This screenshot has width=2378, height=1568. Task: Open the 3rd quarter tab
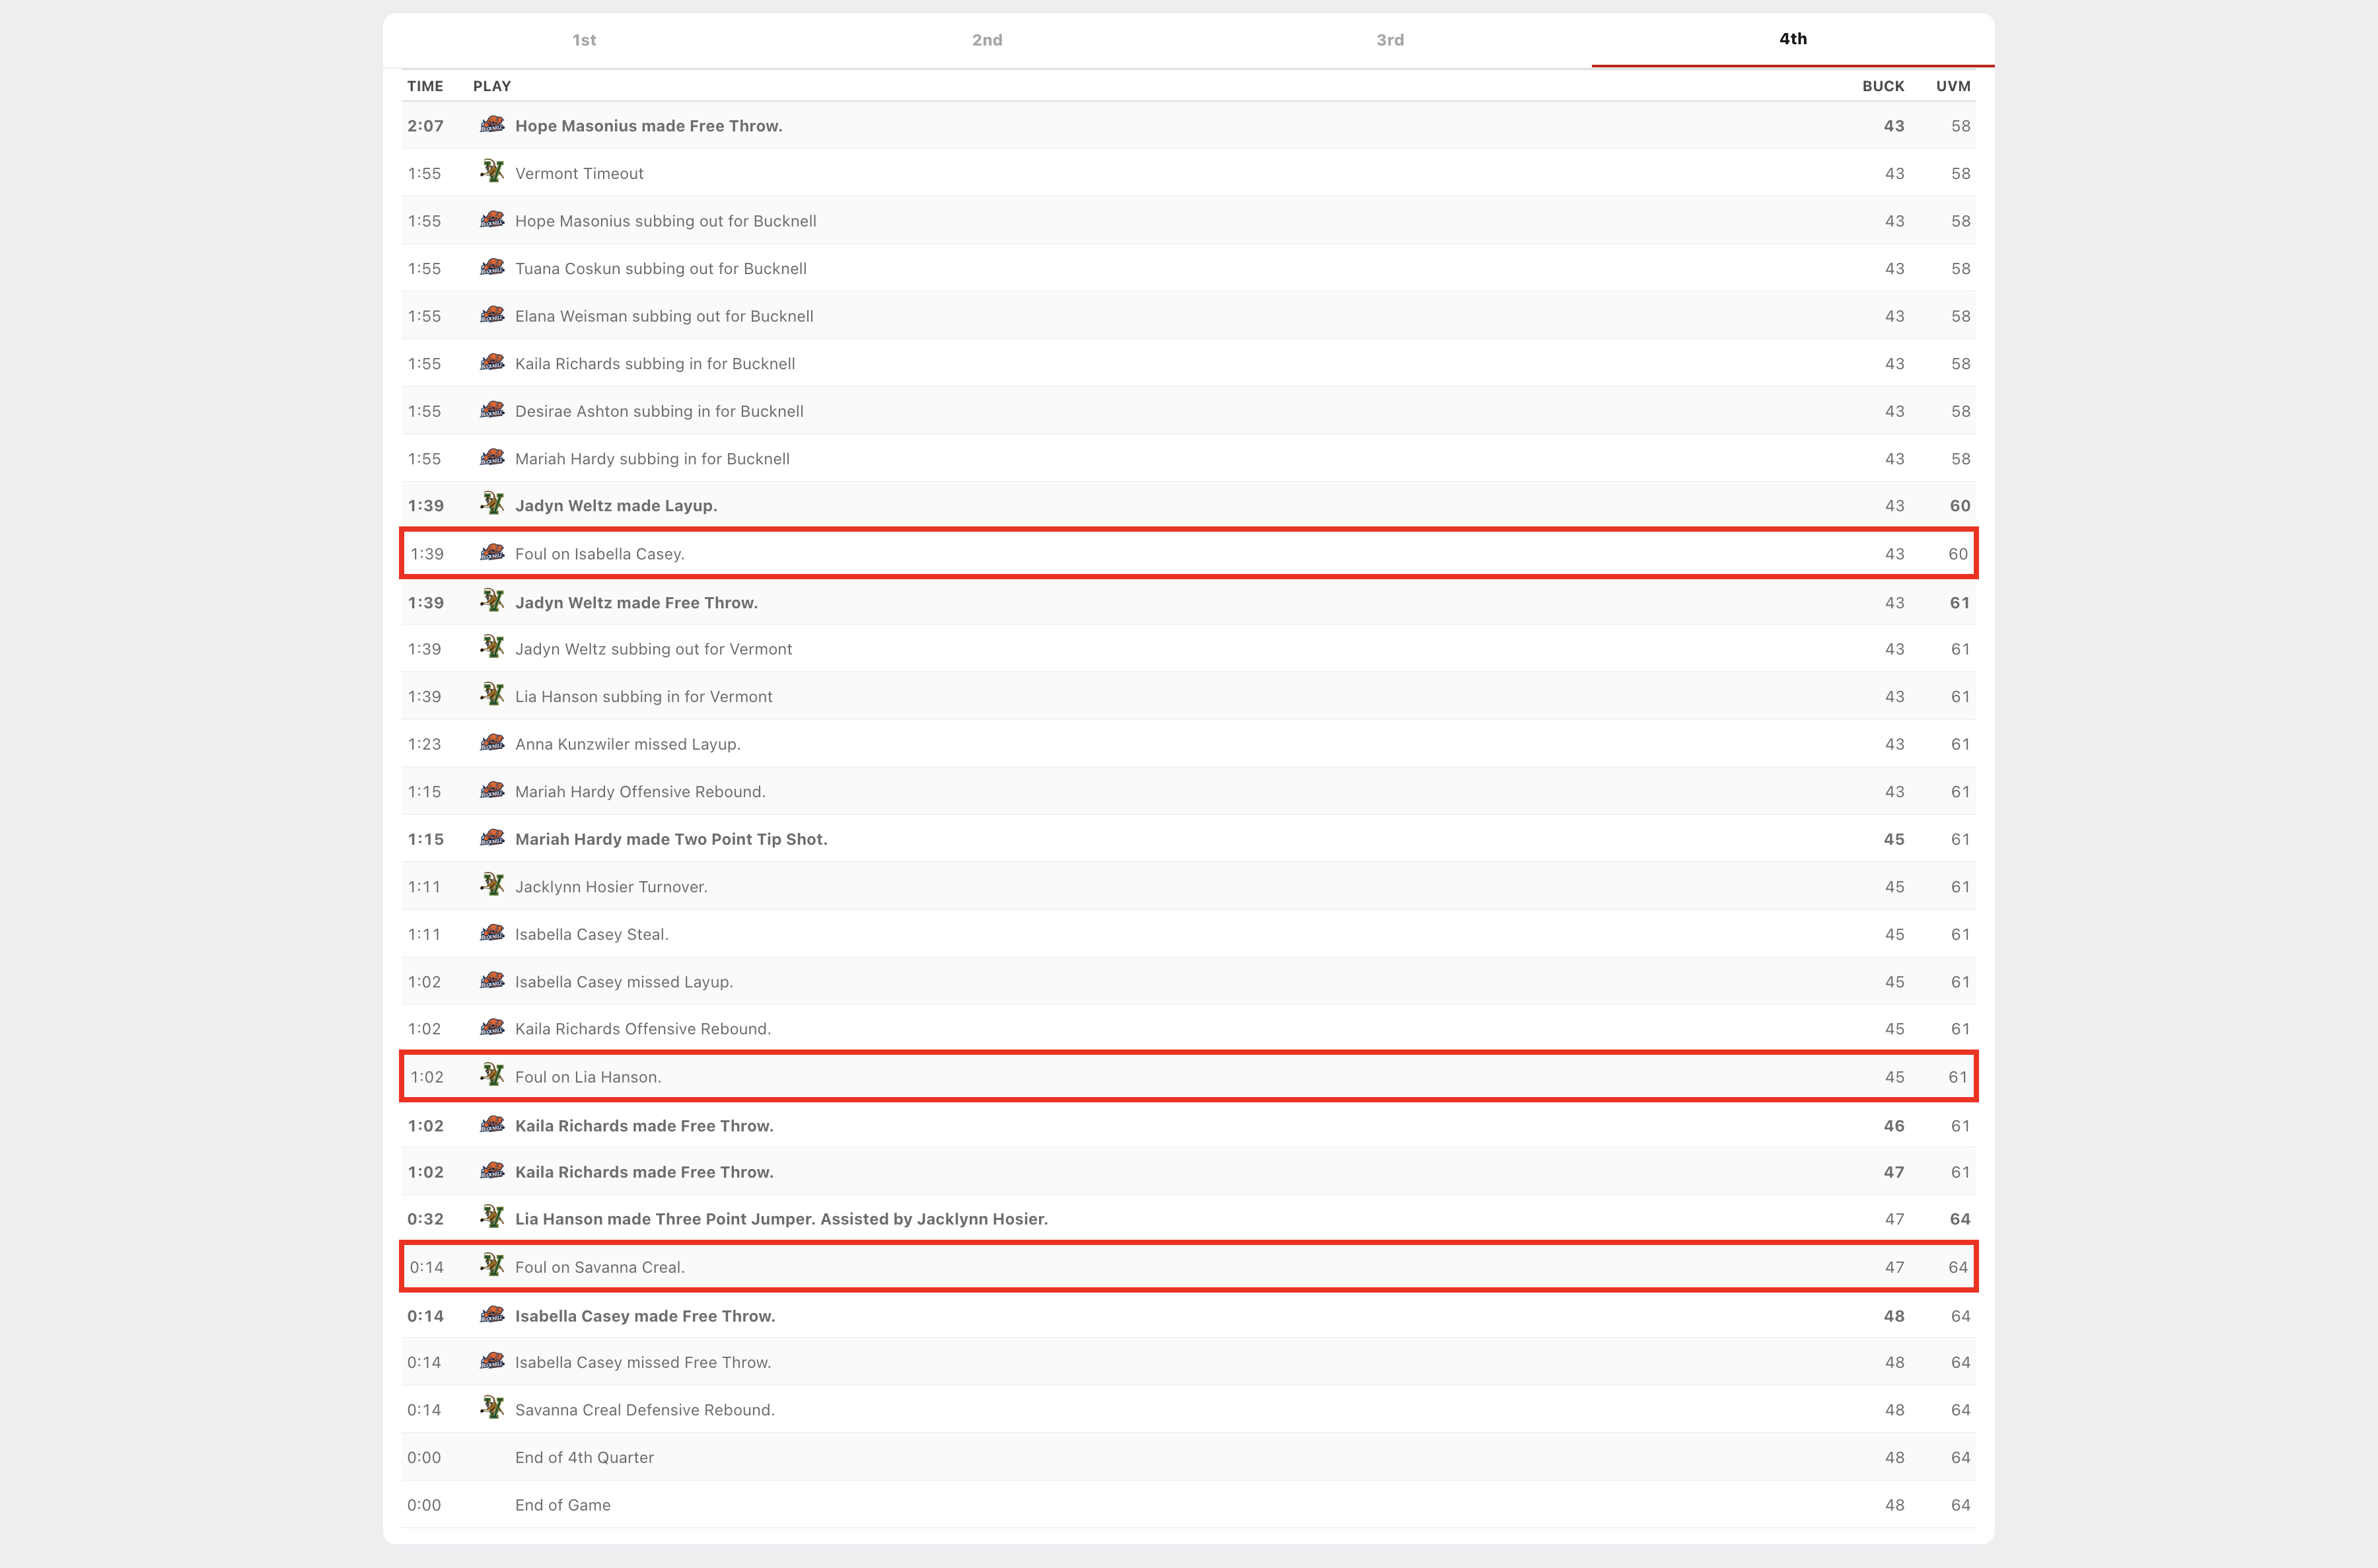(x=1390, y=40)
